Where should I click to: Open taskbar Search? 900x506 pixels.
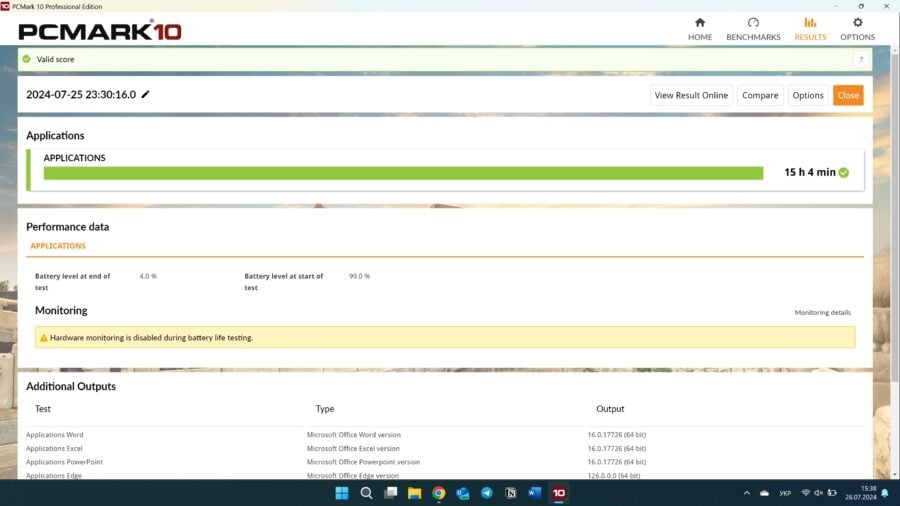pos(366,493)
